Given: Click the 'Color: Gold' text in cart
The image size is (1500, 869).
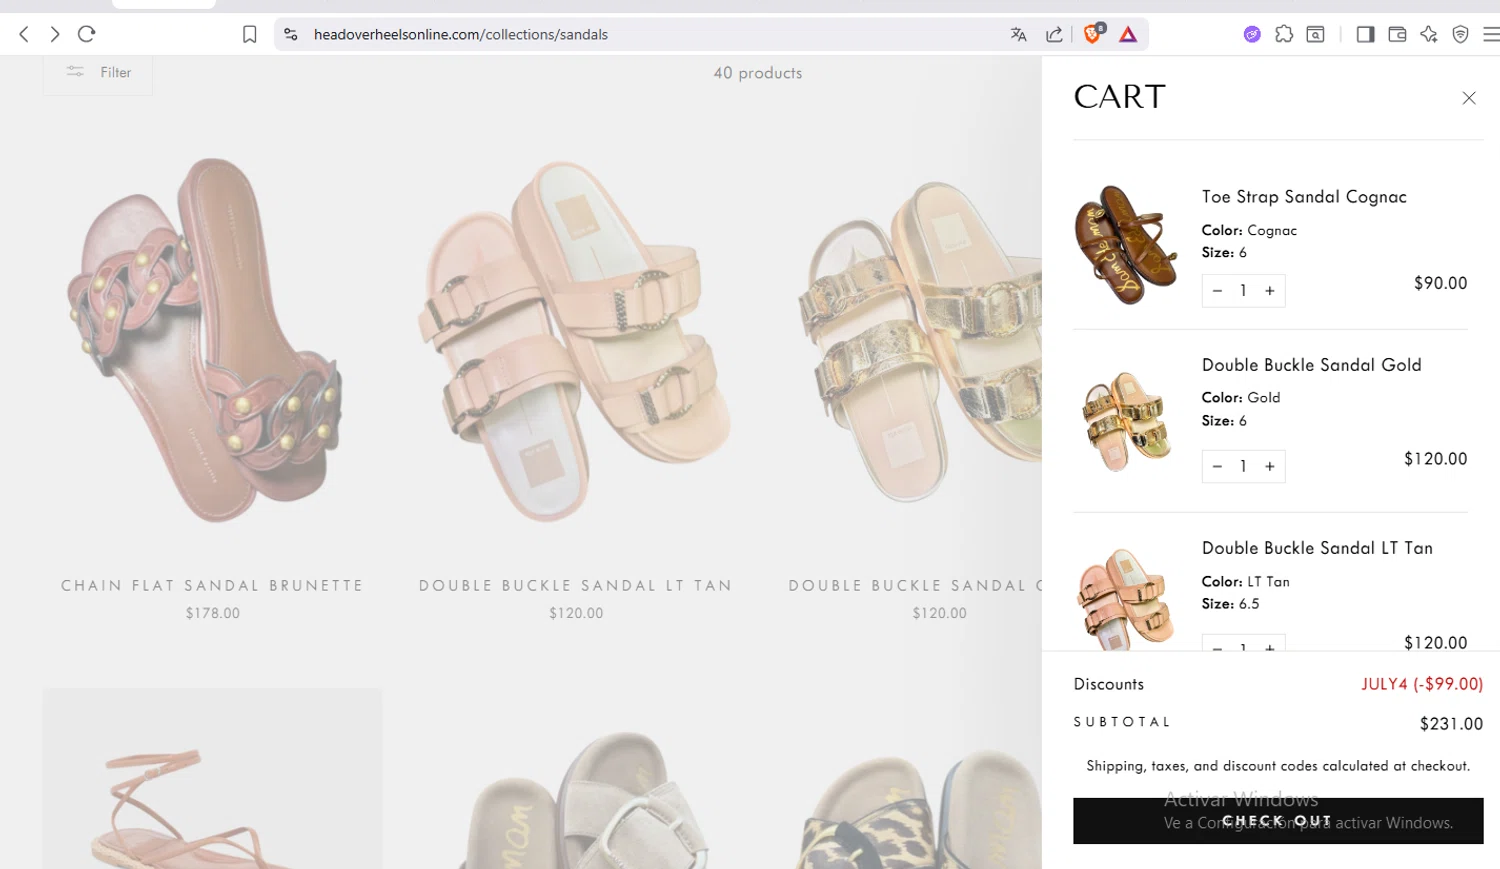Looking at the screenshot, I should (x=1241, y=397).
